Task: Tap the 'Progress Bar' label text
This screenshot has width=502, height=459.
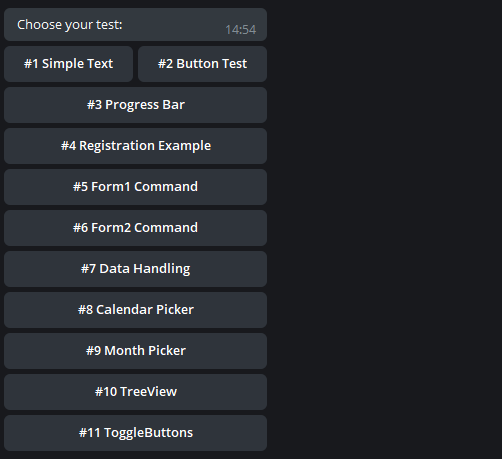Action: click(145, 105)
